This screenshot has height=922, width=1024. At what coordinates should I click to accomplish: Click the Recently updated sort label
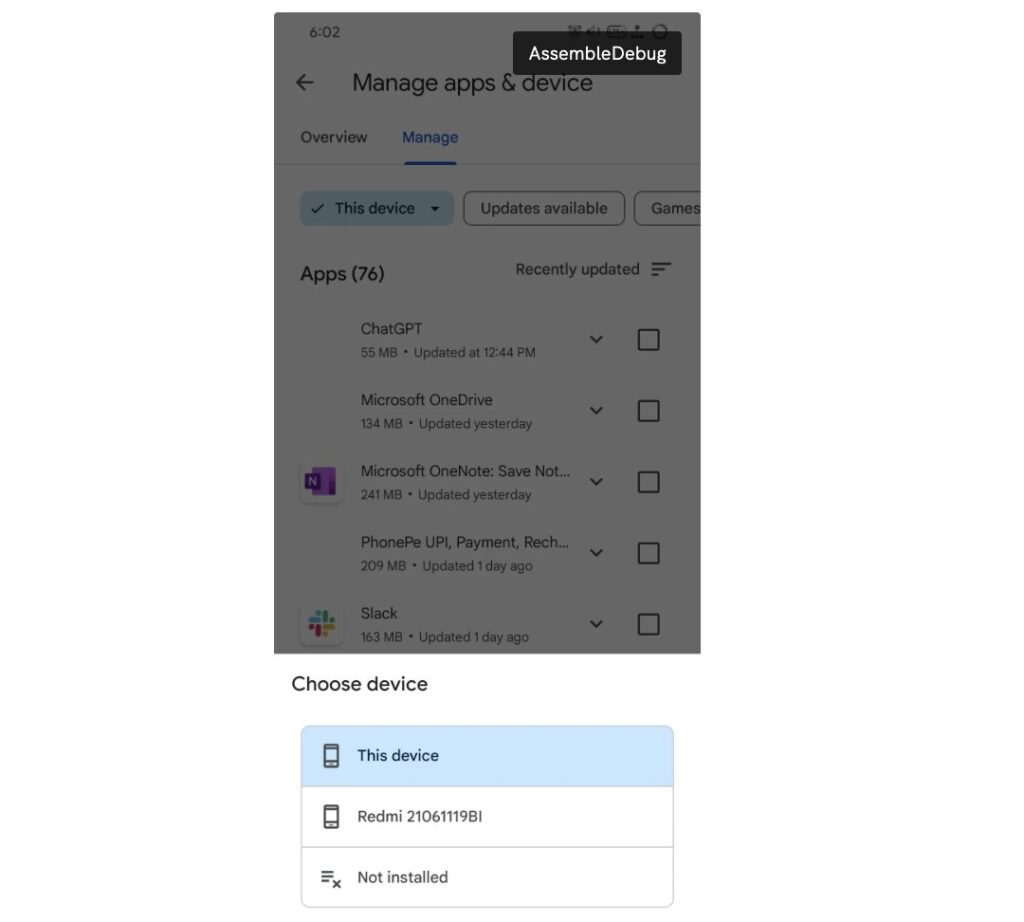tap(577, 269)
